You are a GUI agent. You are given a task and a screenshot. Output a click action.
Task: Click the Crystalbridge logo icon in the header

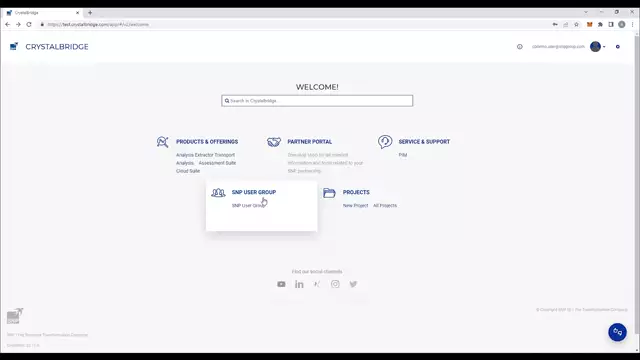(x=14, y=47)
